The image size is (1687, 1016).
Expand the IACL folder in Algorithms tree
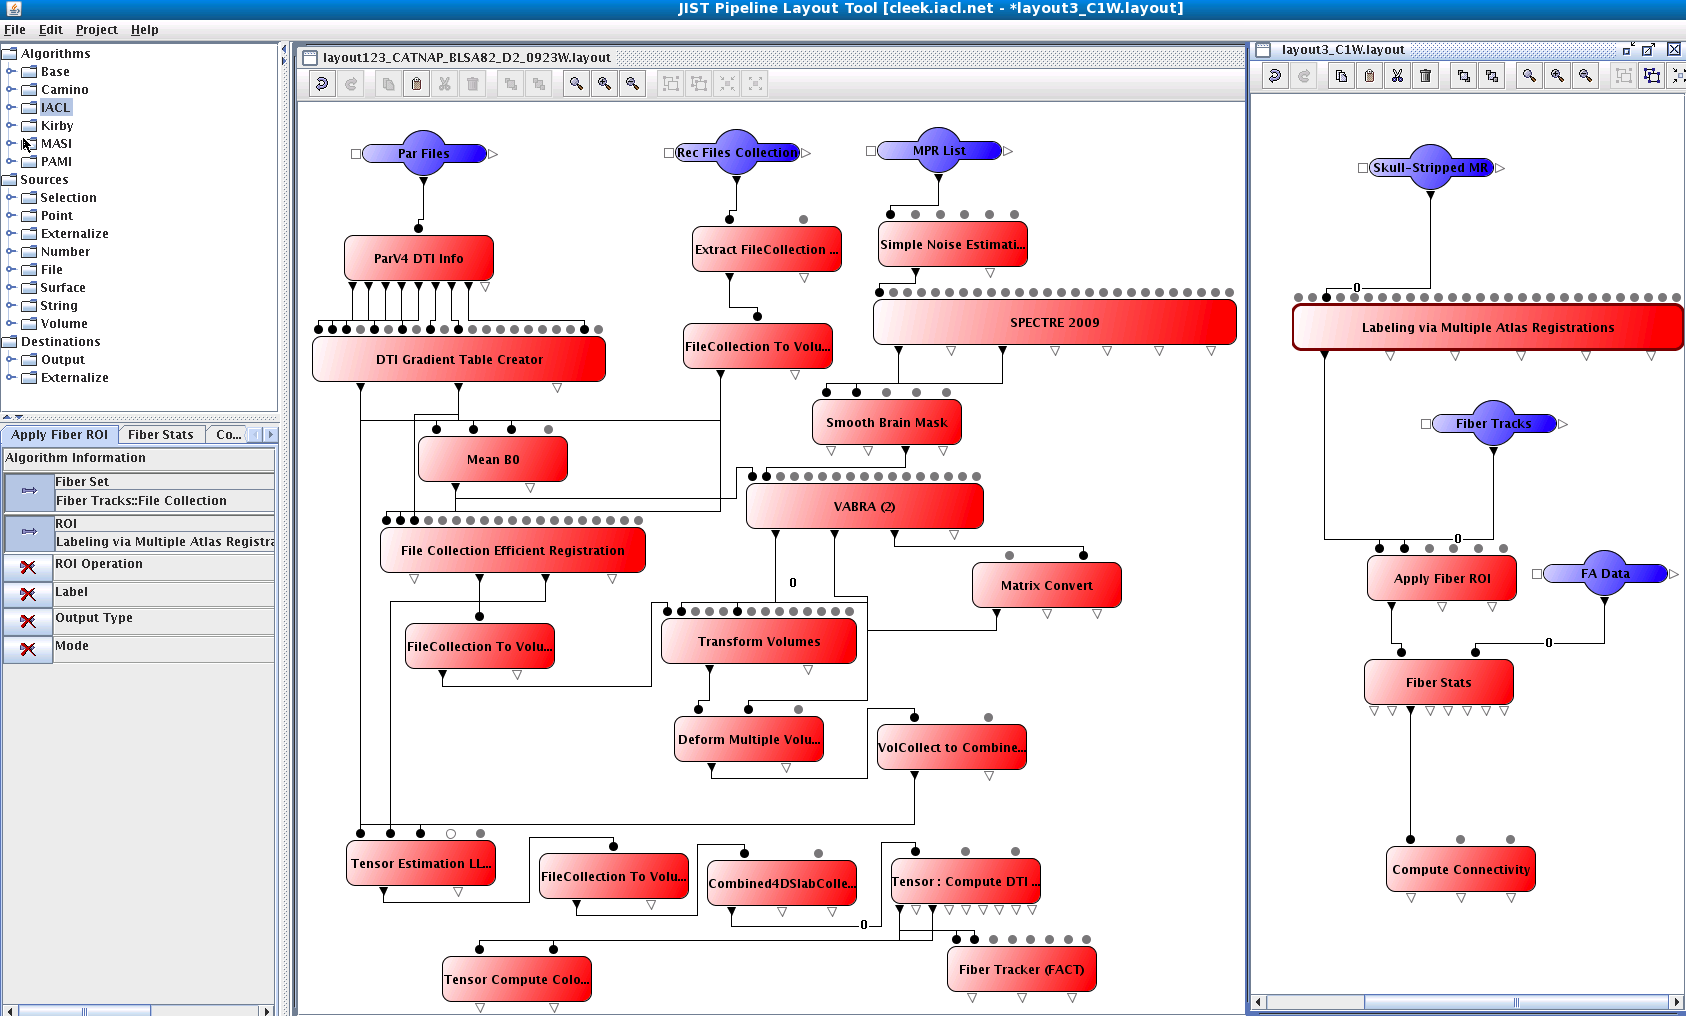click(x=11, y=108)
